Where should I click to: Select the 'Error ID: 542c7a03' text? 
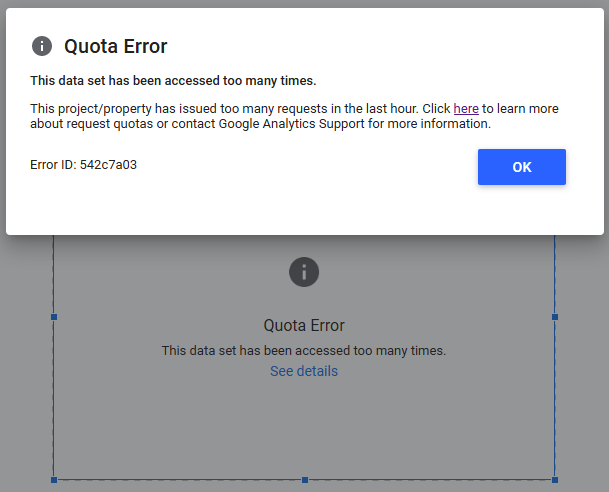(x=84, y=165)
